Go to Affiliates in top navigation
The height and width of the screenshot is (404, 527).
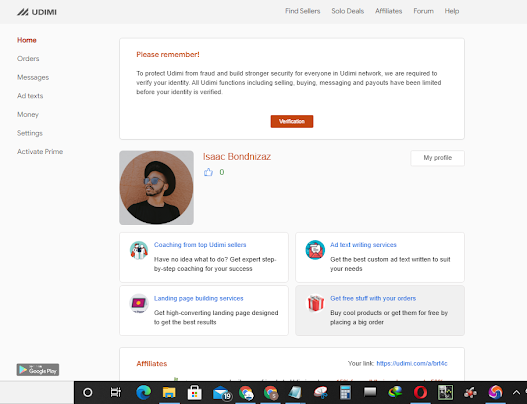pyautogui.click(x=389, y=11)
